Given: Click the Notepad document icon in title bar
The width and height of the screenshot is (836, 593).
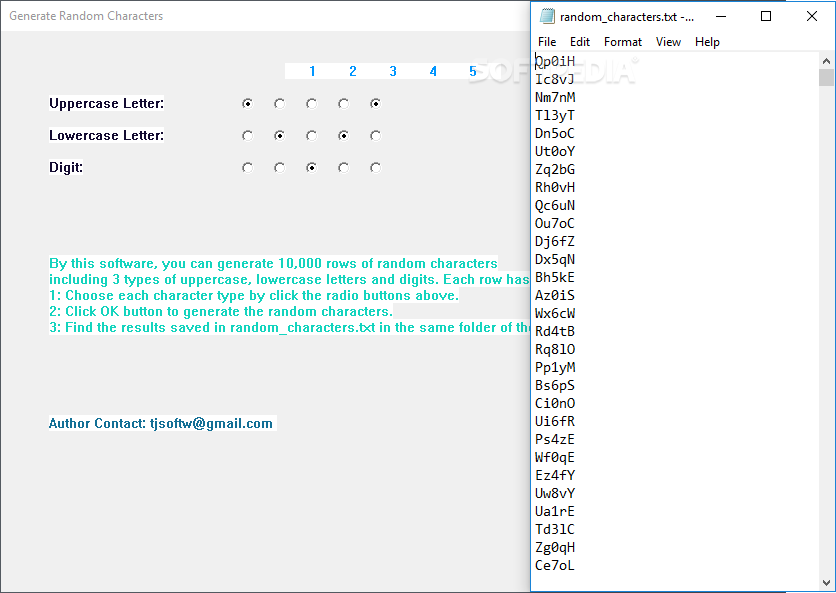Looking at the screenshot, I should (x=546, y=17).
